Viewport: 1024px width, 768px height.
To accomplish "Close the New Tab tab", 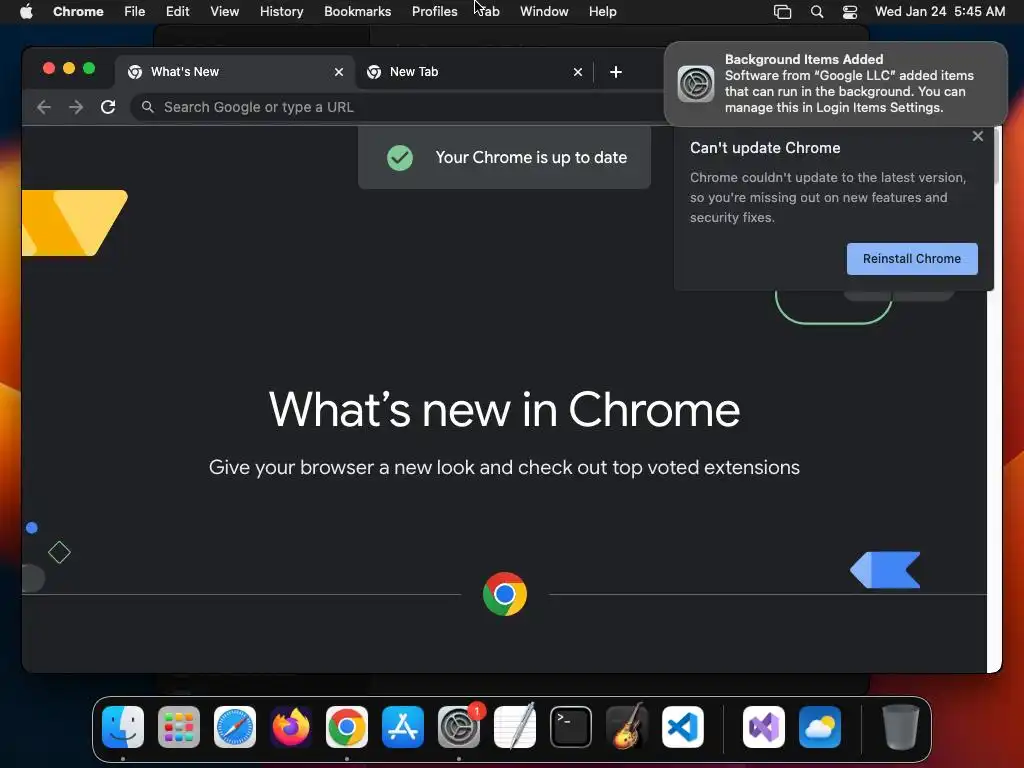I will (578, 72).
